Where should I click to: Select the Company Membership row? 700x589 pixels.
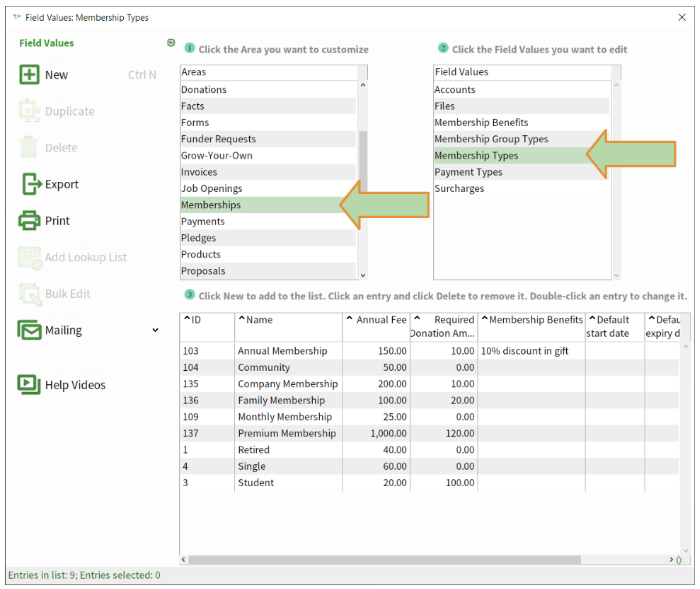tap(429, 384)
